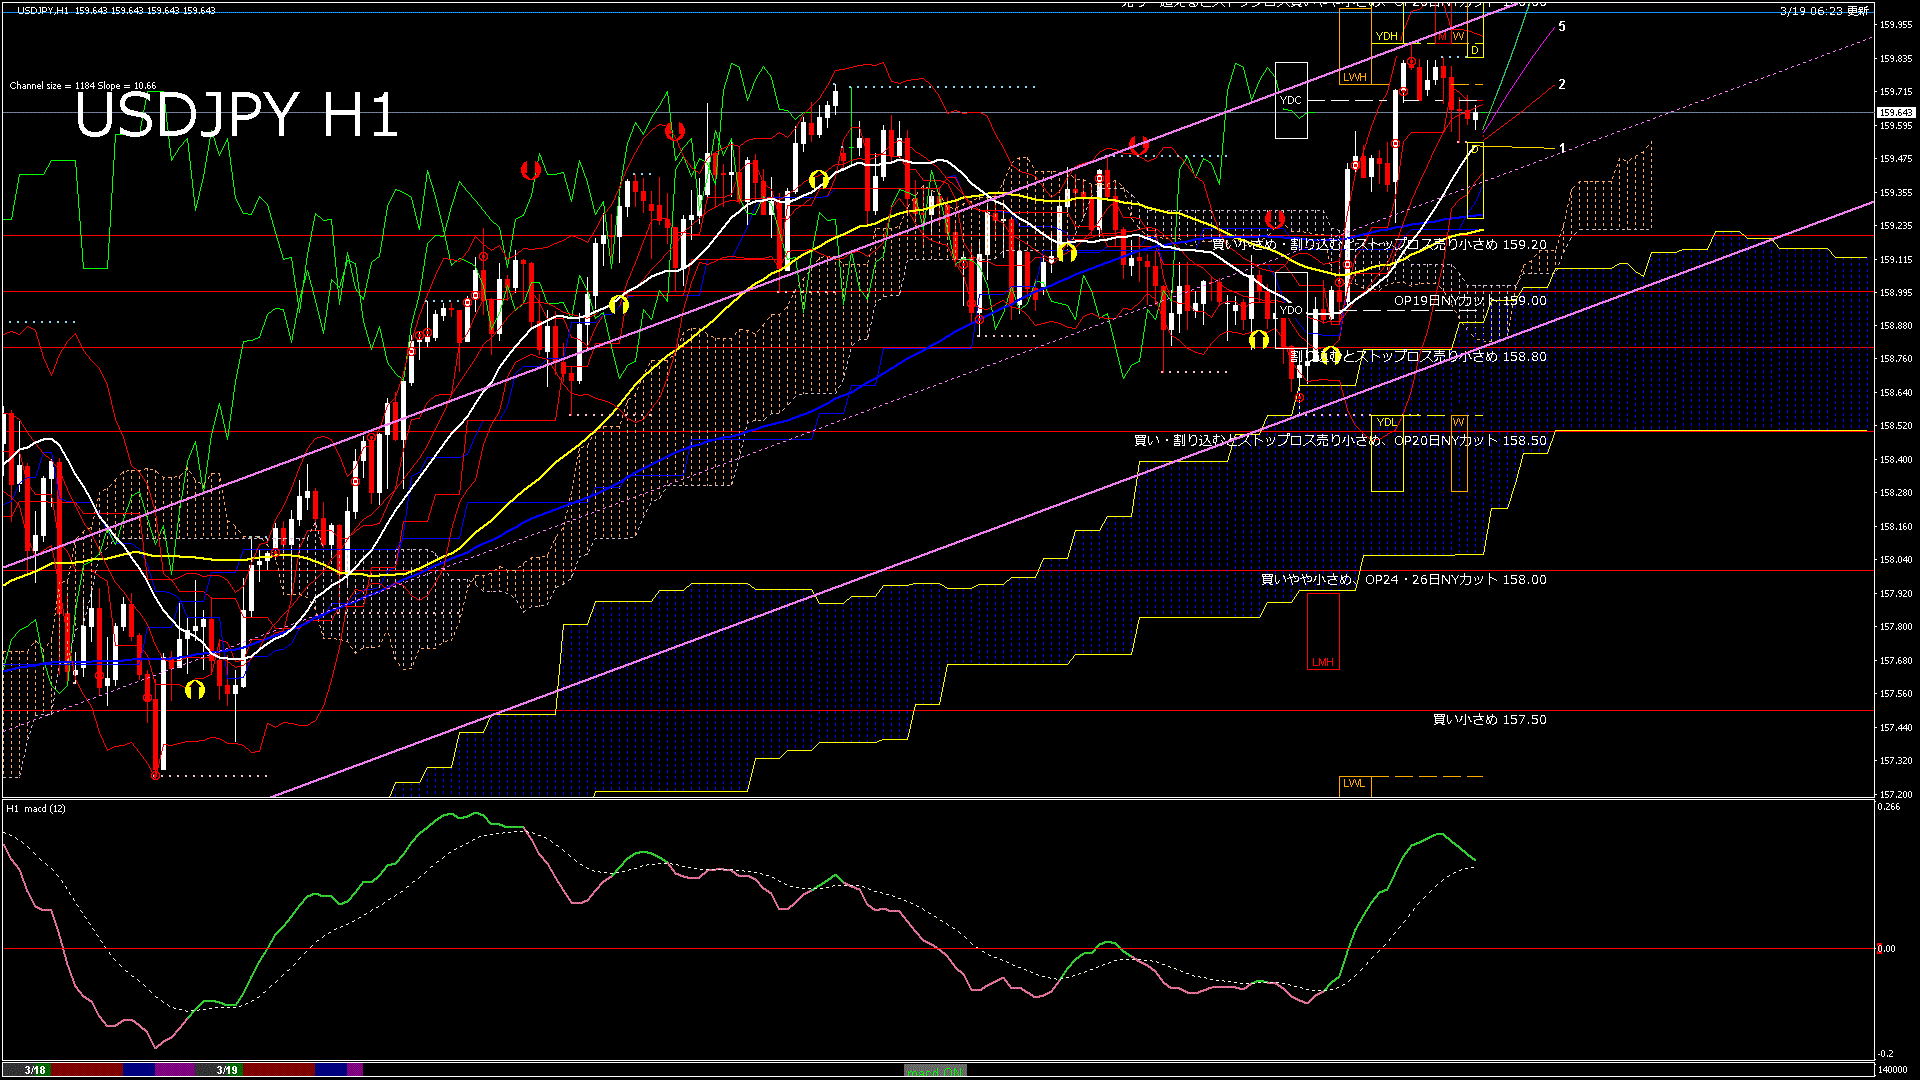Click the YDC label box
Screen dimensions: 1920x1080
click(x=1291, y=100)
